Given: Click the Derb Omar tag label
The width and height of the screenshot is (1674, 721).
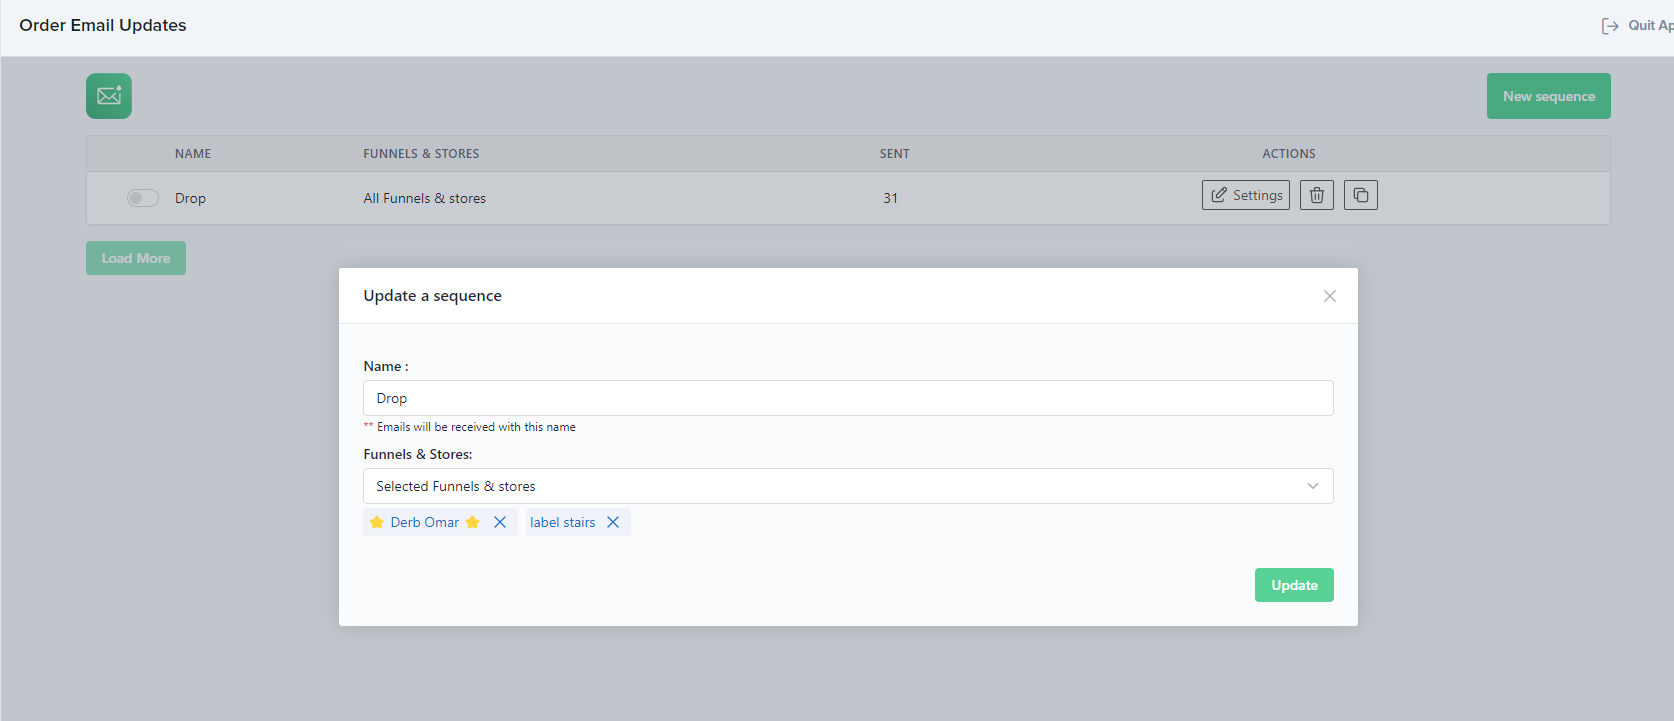Looking at the screenshot, I should (x=425, y=522).
